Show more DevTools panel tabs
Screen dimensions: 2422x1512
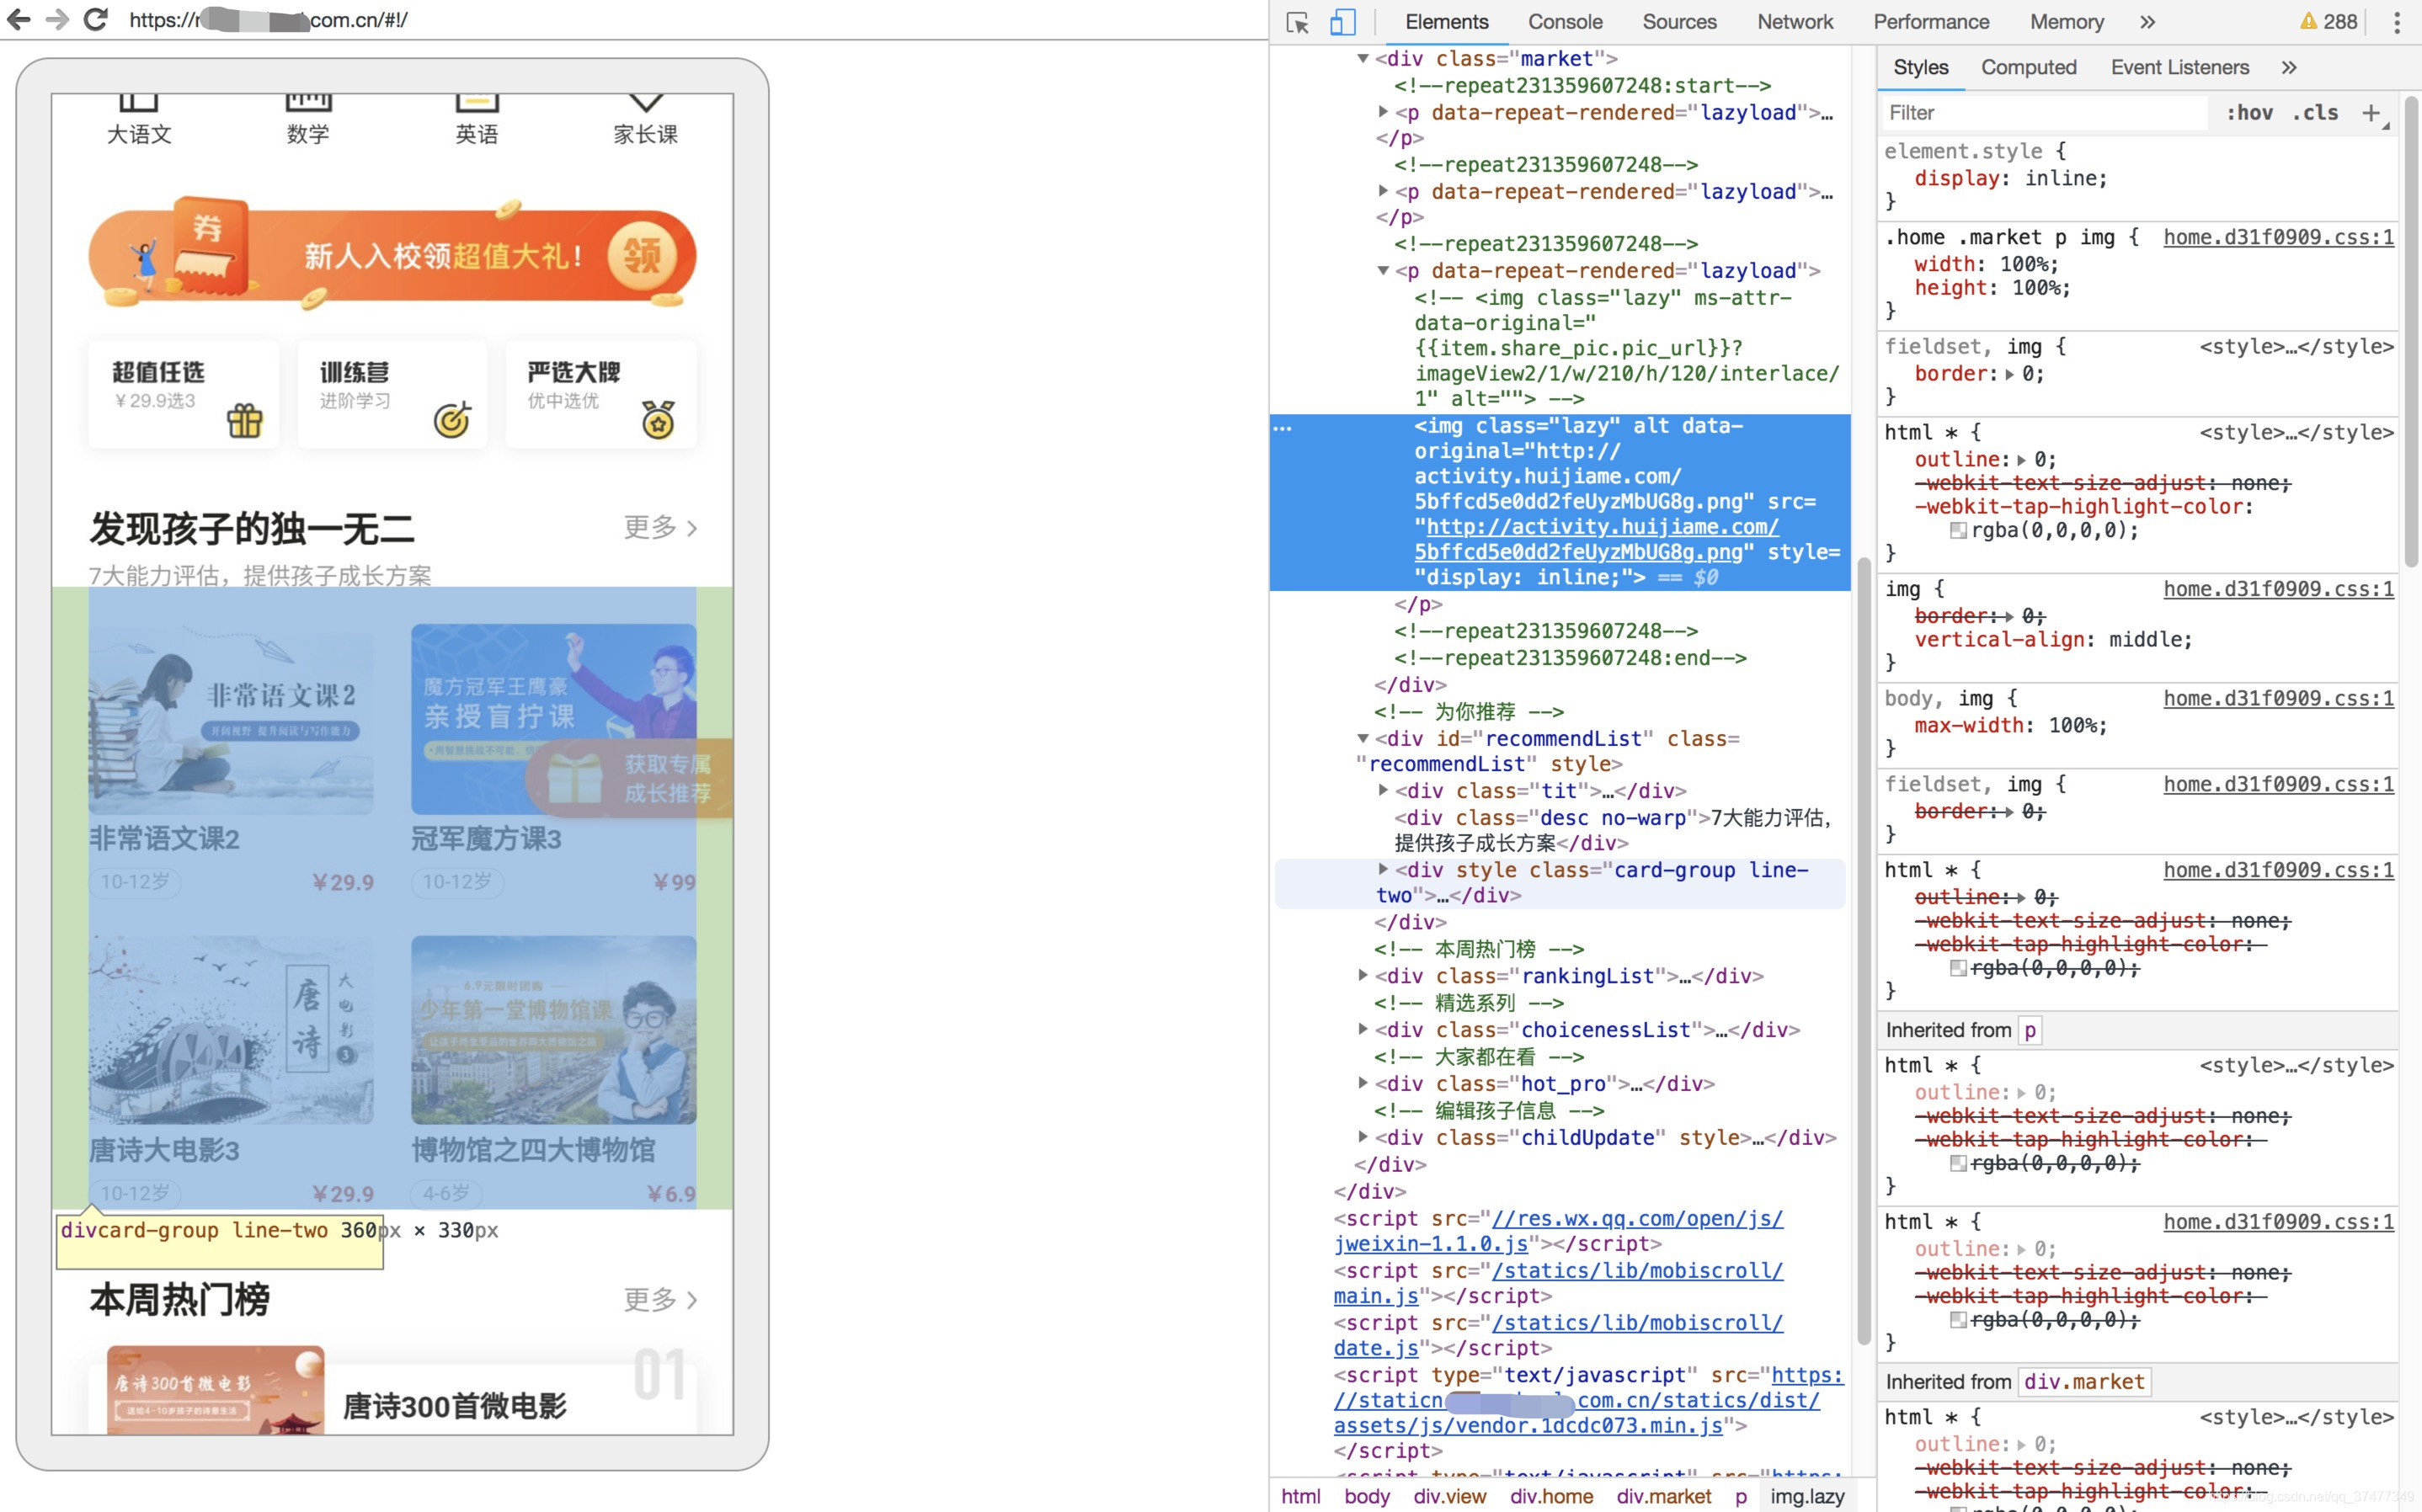pos(2147,22)
